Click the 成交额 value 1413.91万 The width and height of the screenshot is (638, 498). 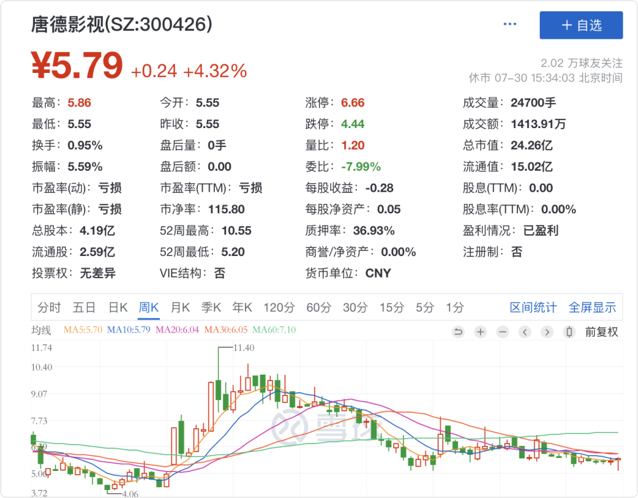point(538,124)
